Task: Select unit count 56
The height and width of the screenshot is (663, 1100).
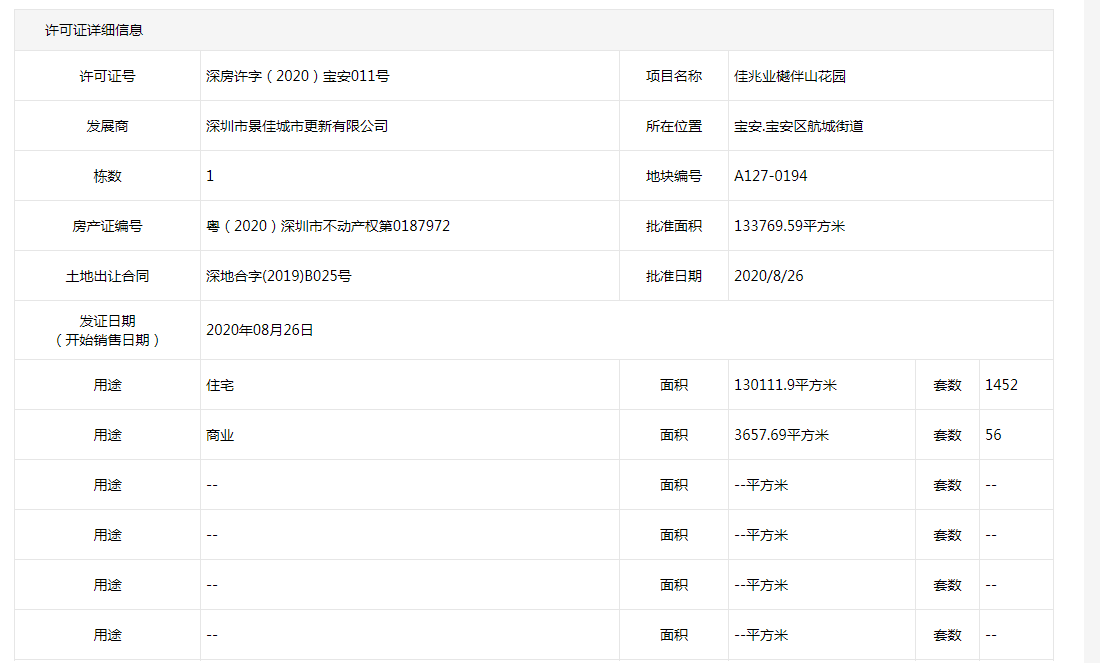Action: (x=993, y=435)
